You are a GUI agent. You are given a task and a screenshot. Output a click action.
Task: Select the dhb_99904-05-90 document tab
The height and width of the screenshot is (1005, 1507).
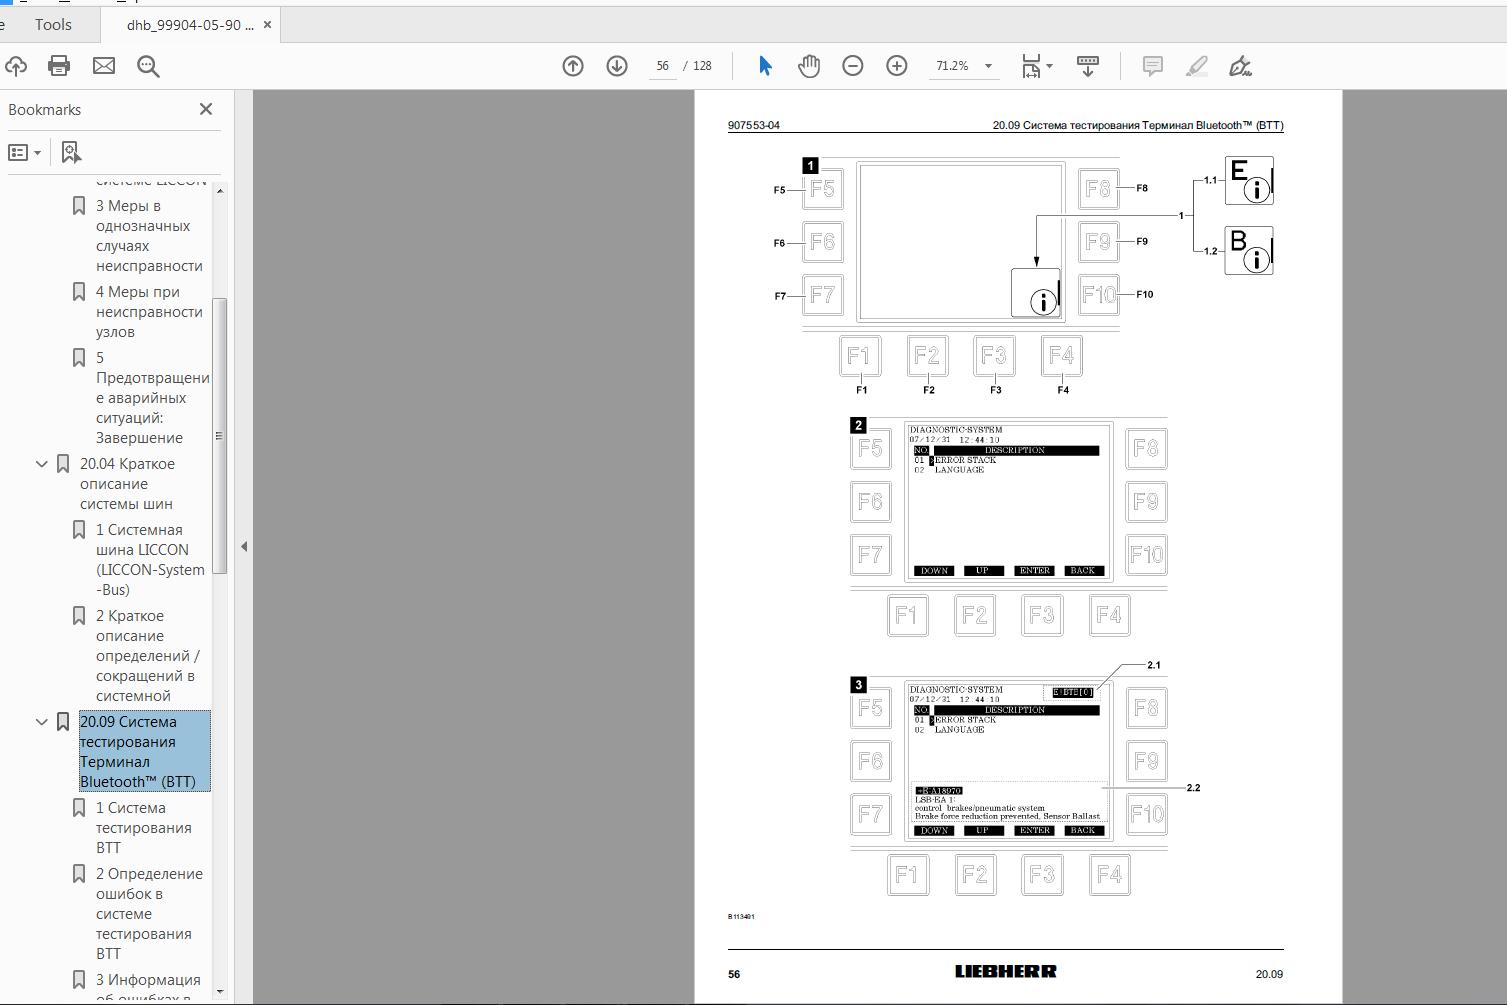pos(190,25)
